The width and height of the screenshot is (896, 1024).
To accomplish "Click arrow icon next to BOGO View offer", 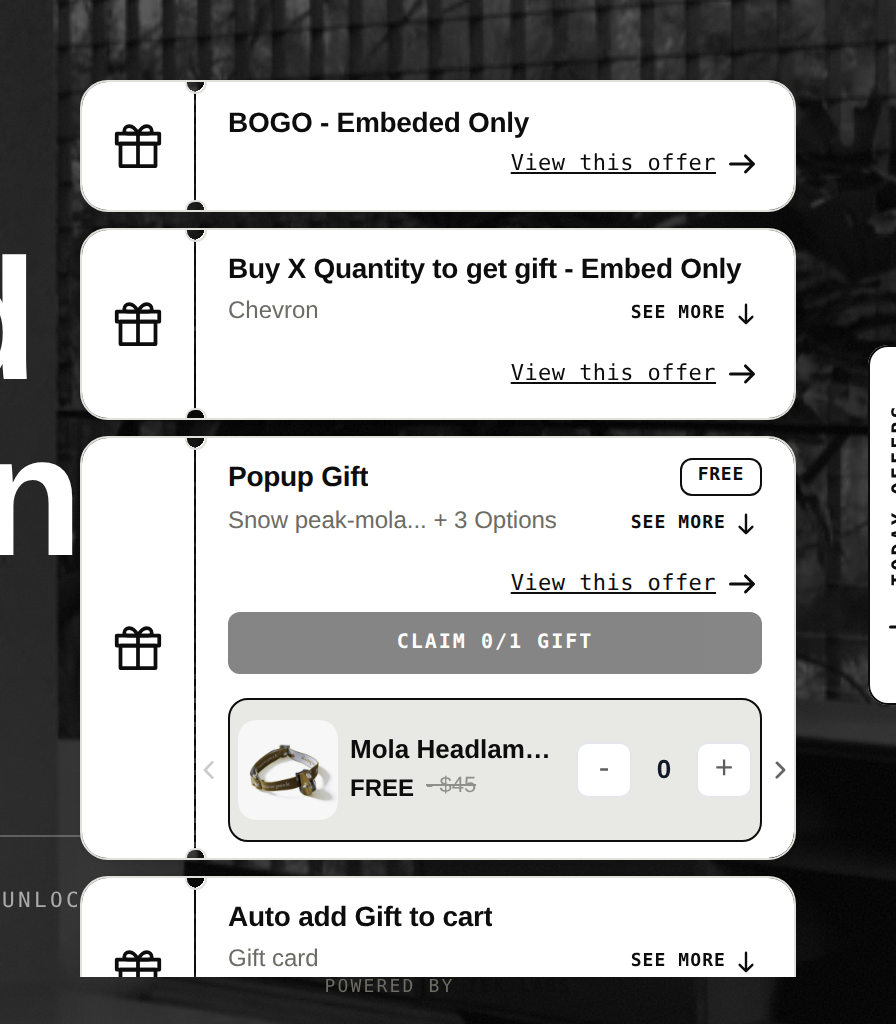I will coord(742,164).
